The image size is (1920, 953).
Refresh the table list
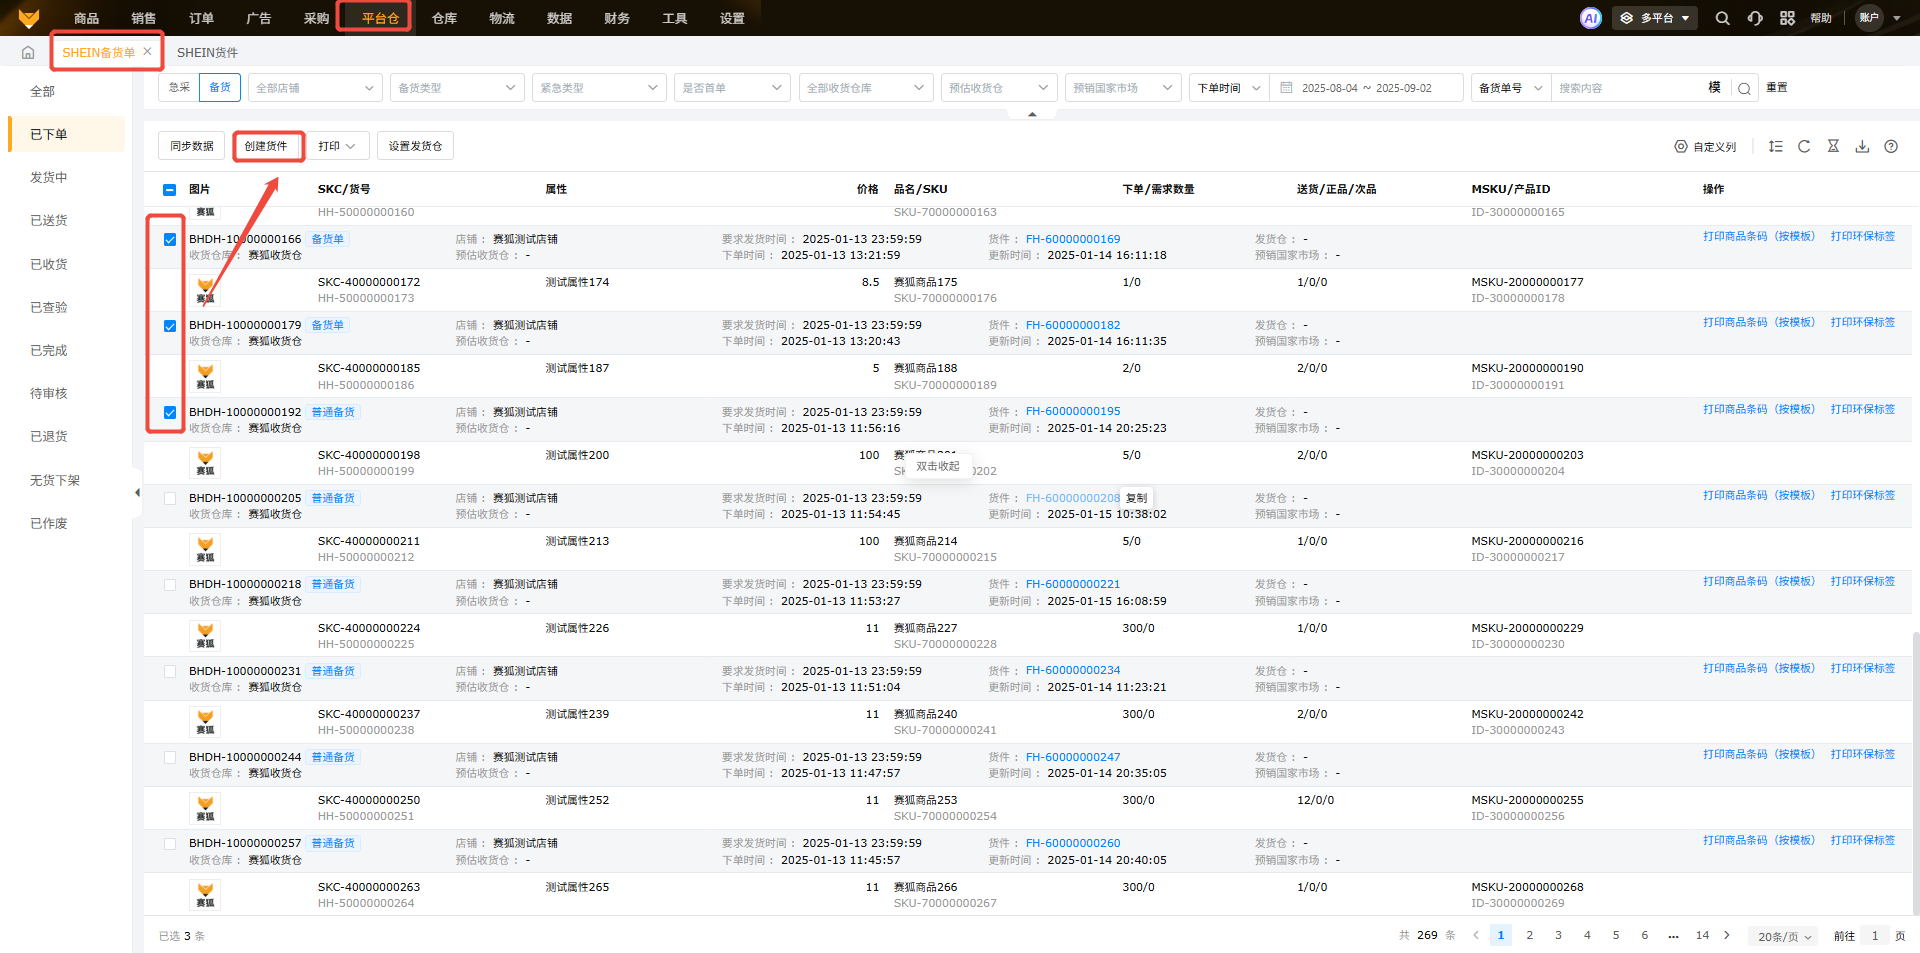1804,146
